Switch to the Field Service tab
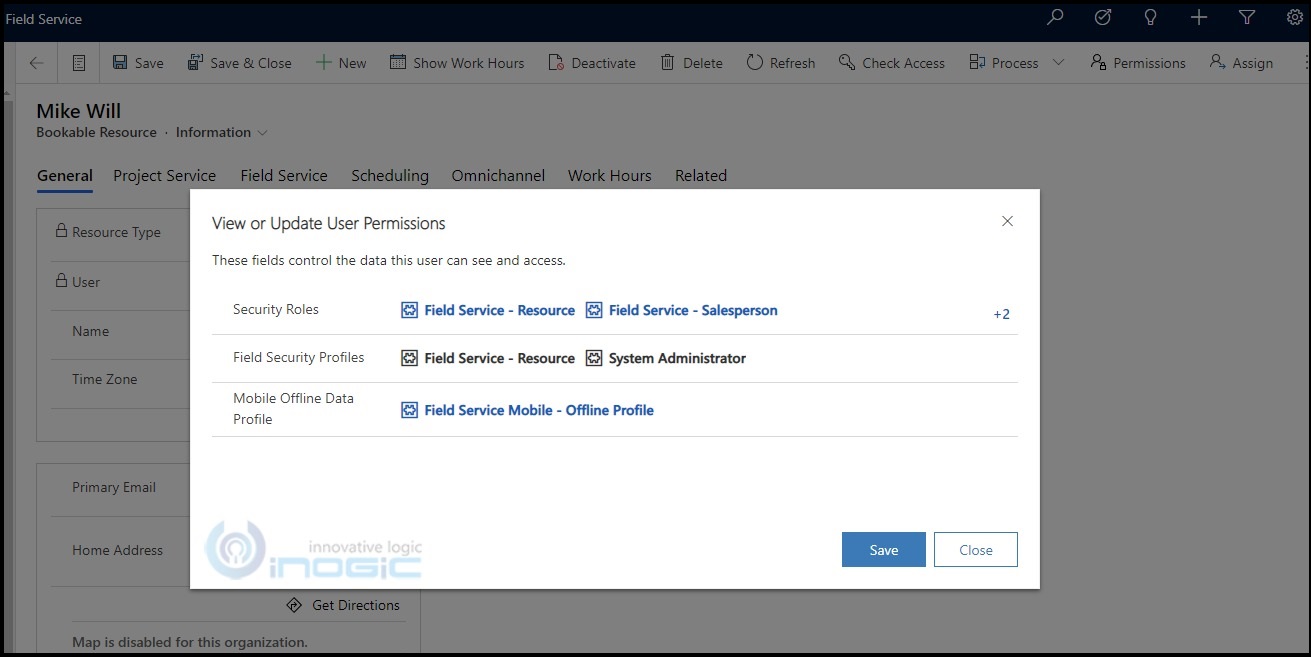Screen dimensions: 1311x657 (x=284, y=175)
